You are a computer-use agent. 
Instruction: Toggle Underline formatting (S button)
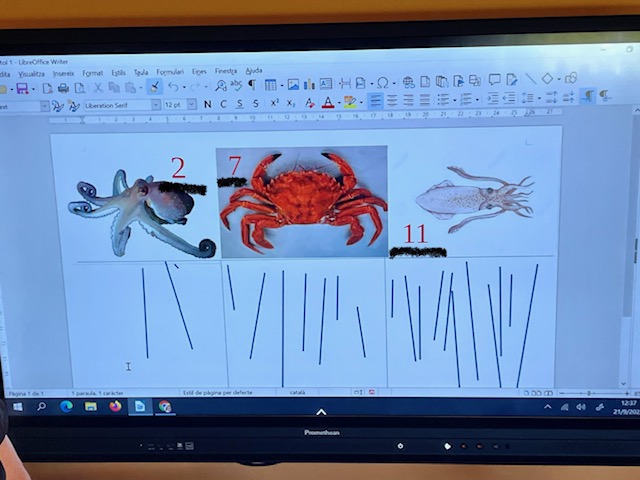tap(240, 104)
